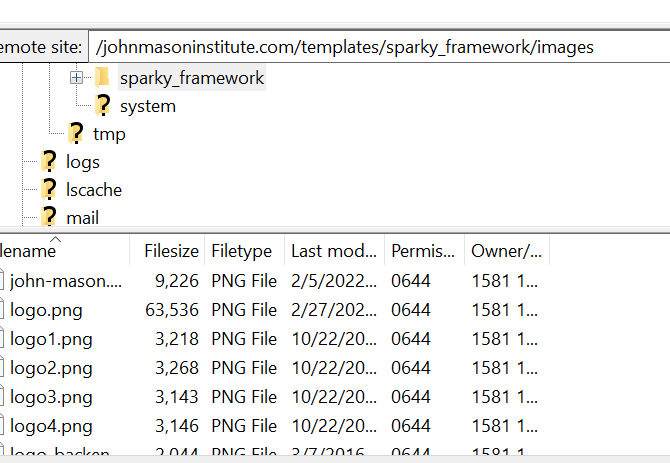Click the tmp folder icon

(x=76, y=133)
